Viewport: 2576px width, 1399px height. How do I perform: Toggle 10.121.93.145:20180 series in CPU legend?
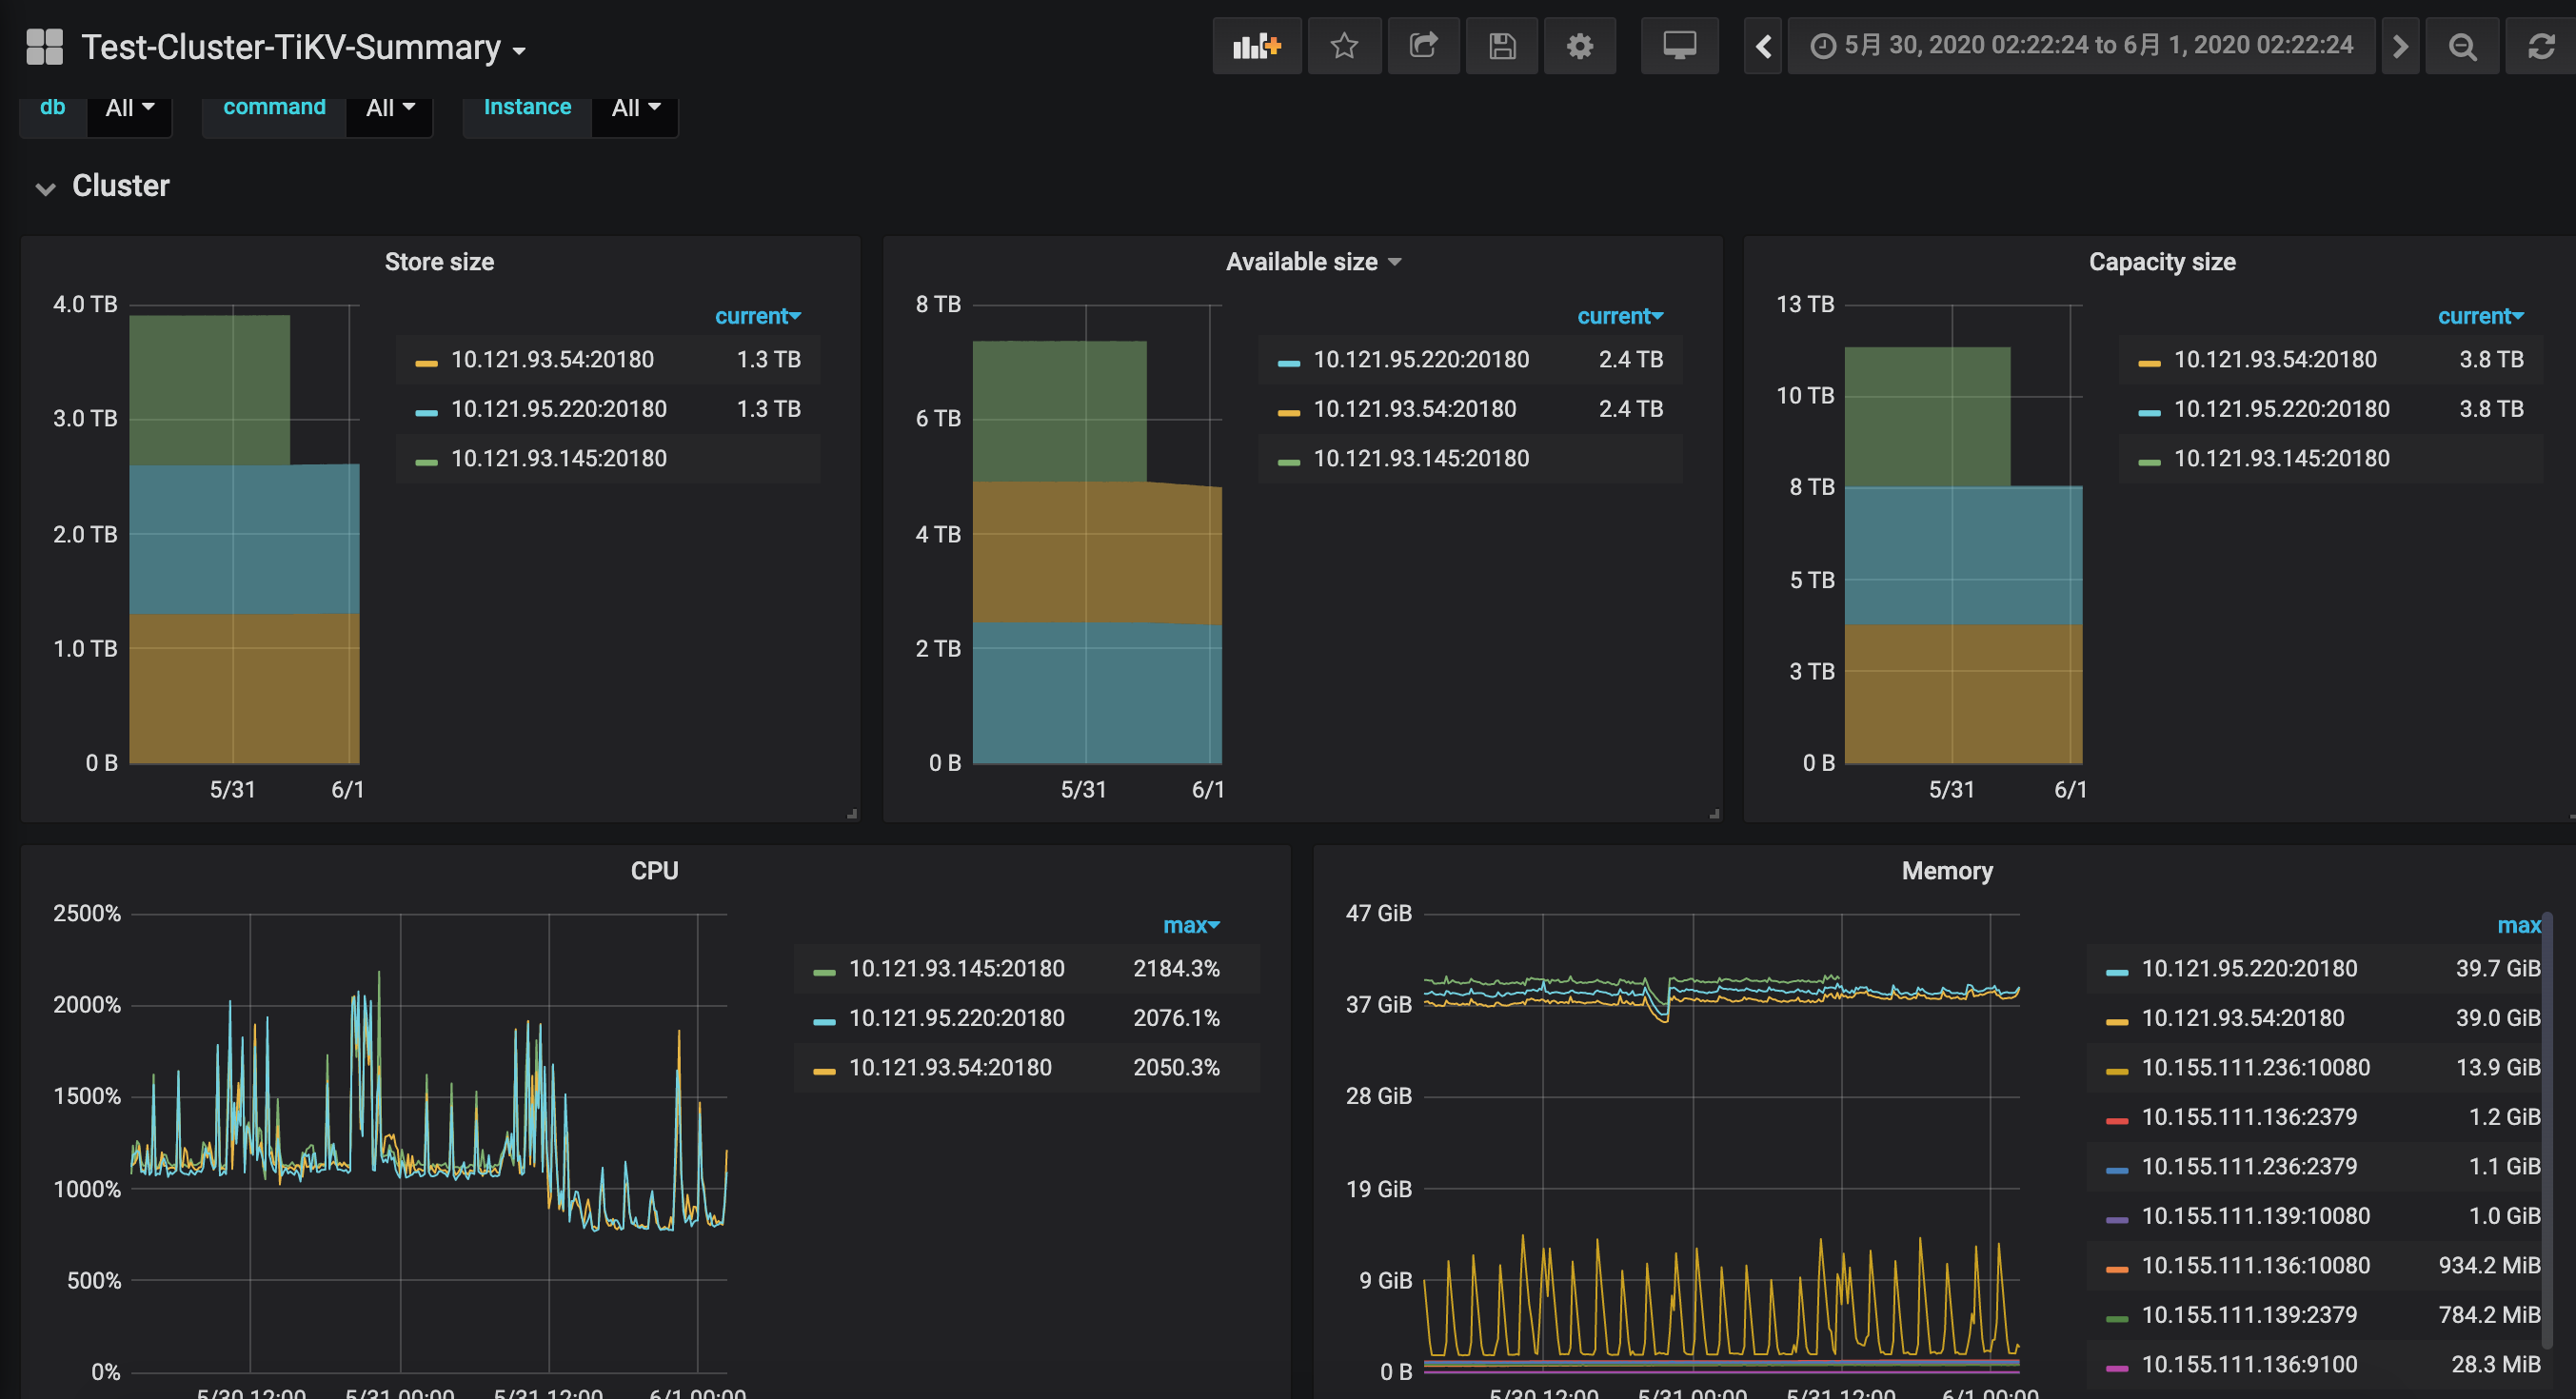point(957,969)
